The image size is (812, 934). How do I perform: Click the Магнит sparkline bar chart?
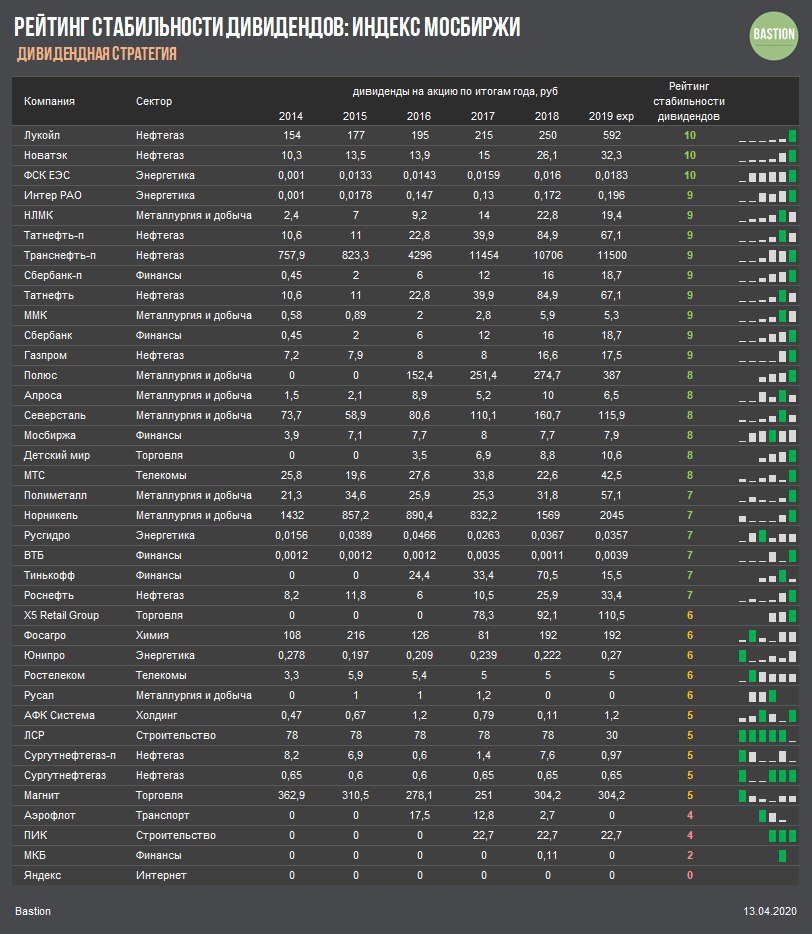[x=767, y=796]
